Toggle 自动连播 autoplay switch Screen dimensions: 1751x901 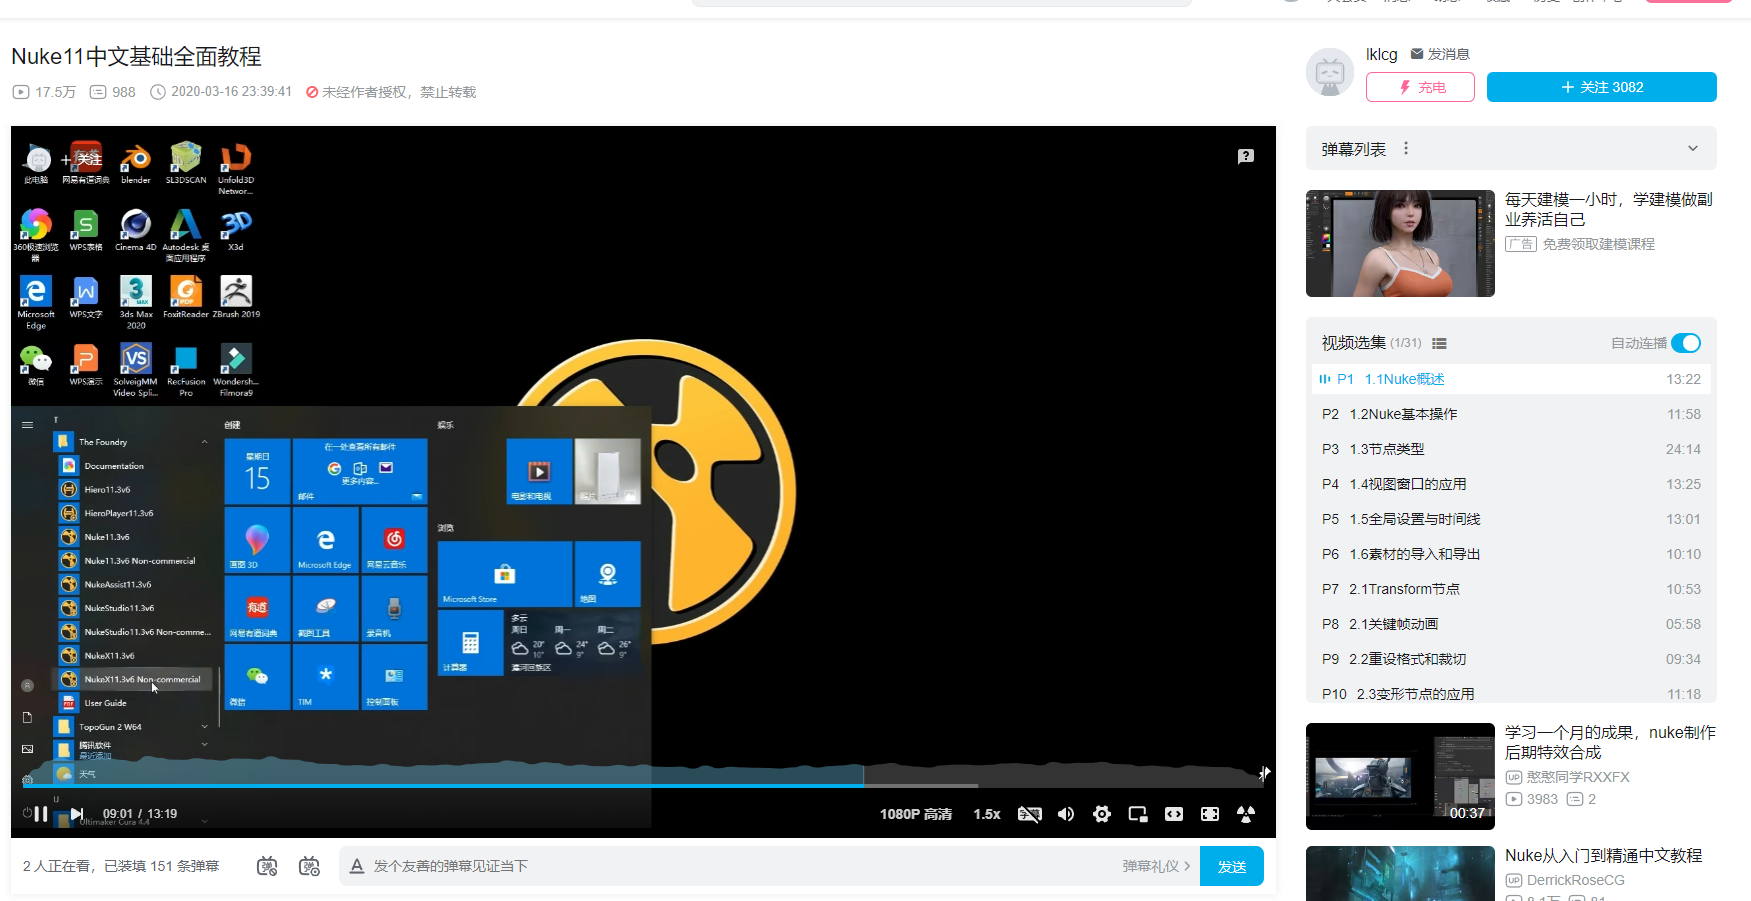(1686, 343)
